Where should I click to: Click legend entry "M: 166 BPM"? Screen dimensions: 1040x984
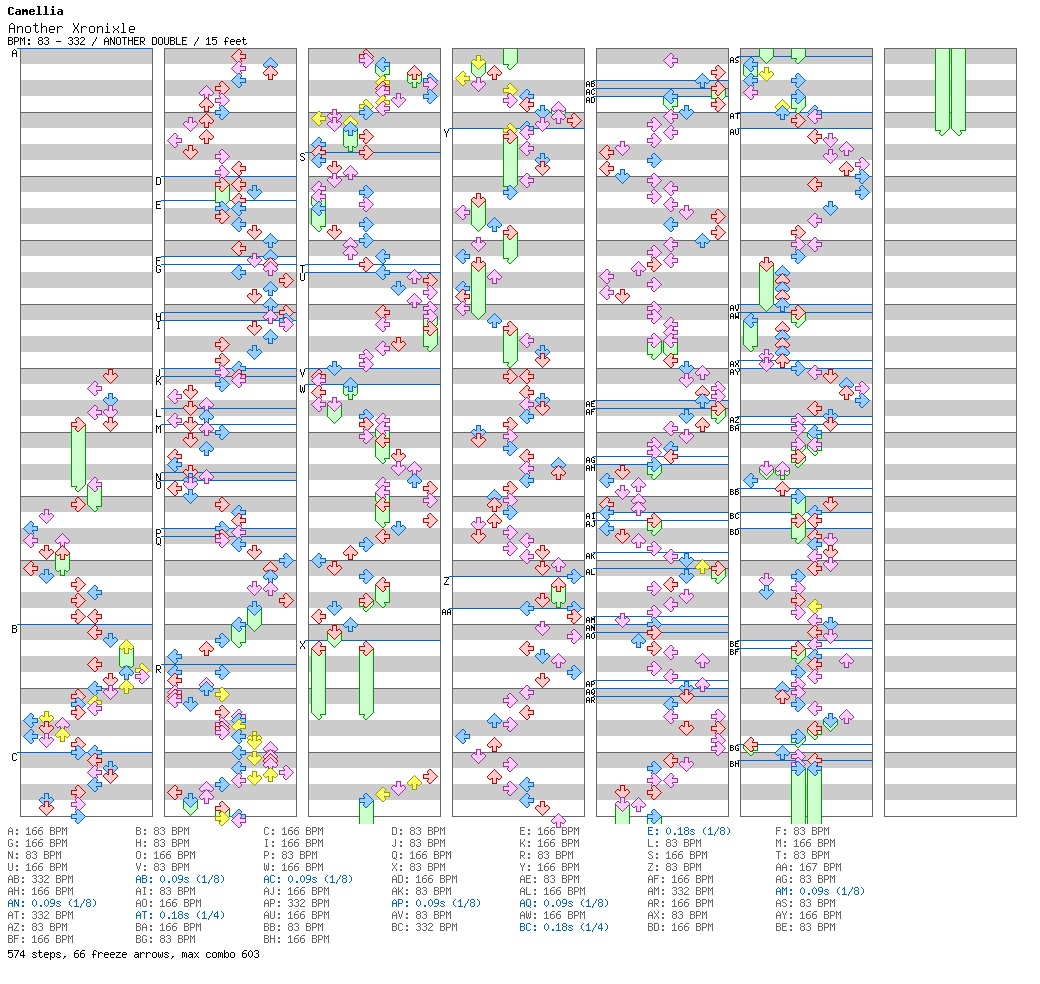tap(805, 843)
